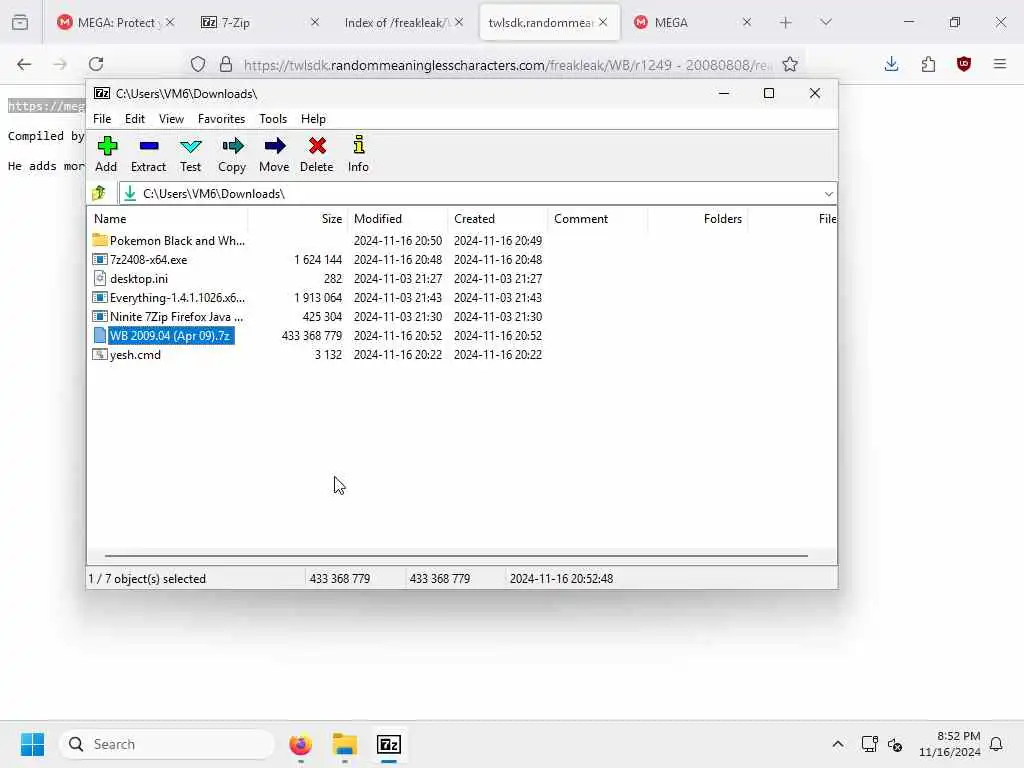Click the Firefox taskbar icon
Image resolution: width=1024 pixels, height=768 pixels.
[x=300, y=744]
